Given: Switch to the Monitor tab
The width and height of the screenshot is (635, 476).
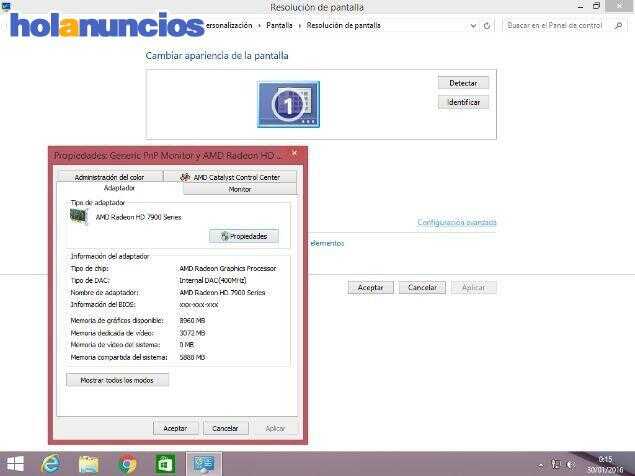Looking at the screenshot, I should [x=240, y=189].
